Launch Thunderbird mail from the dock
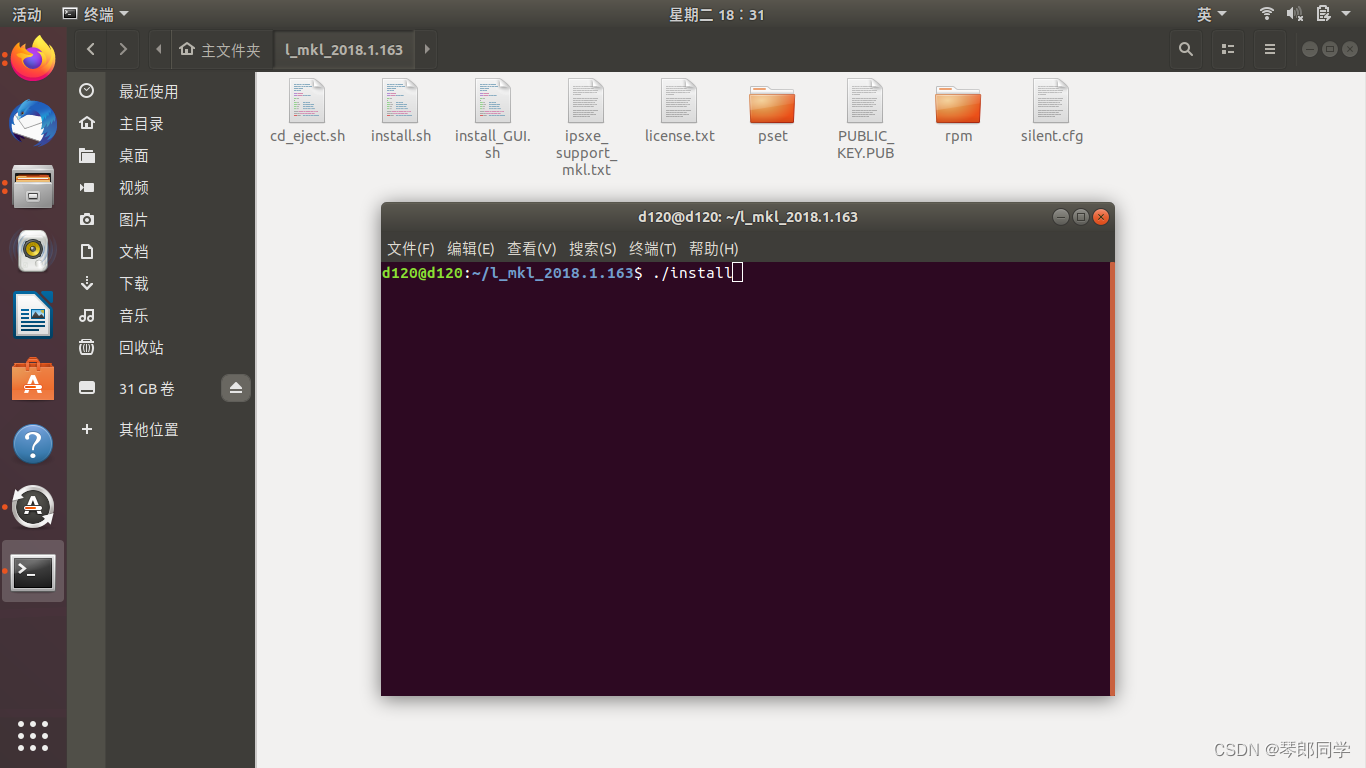The image size is (1366, 768). click(33, 123)
